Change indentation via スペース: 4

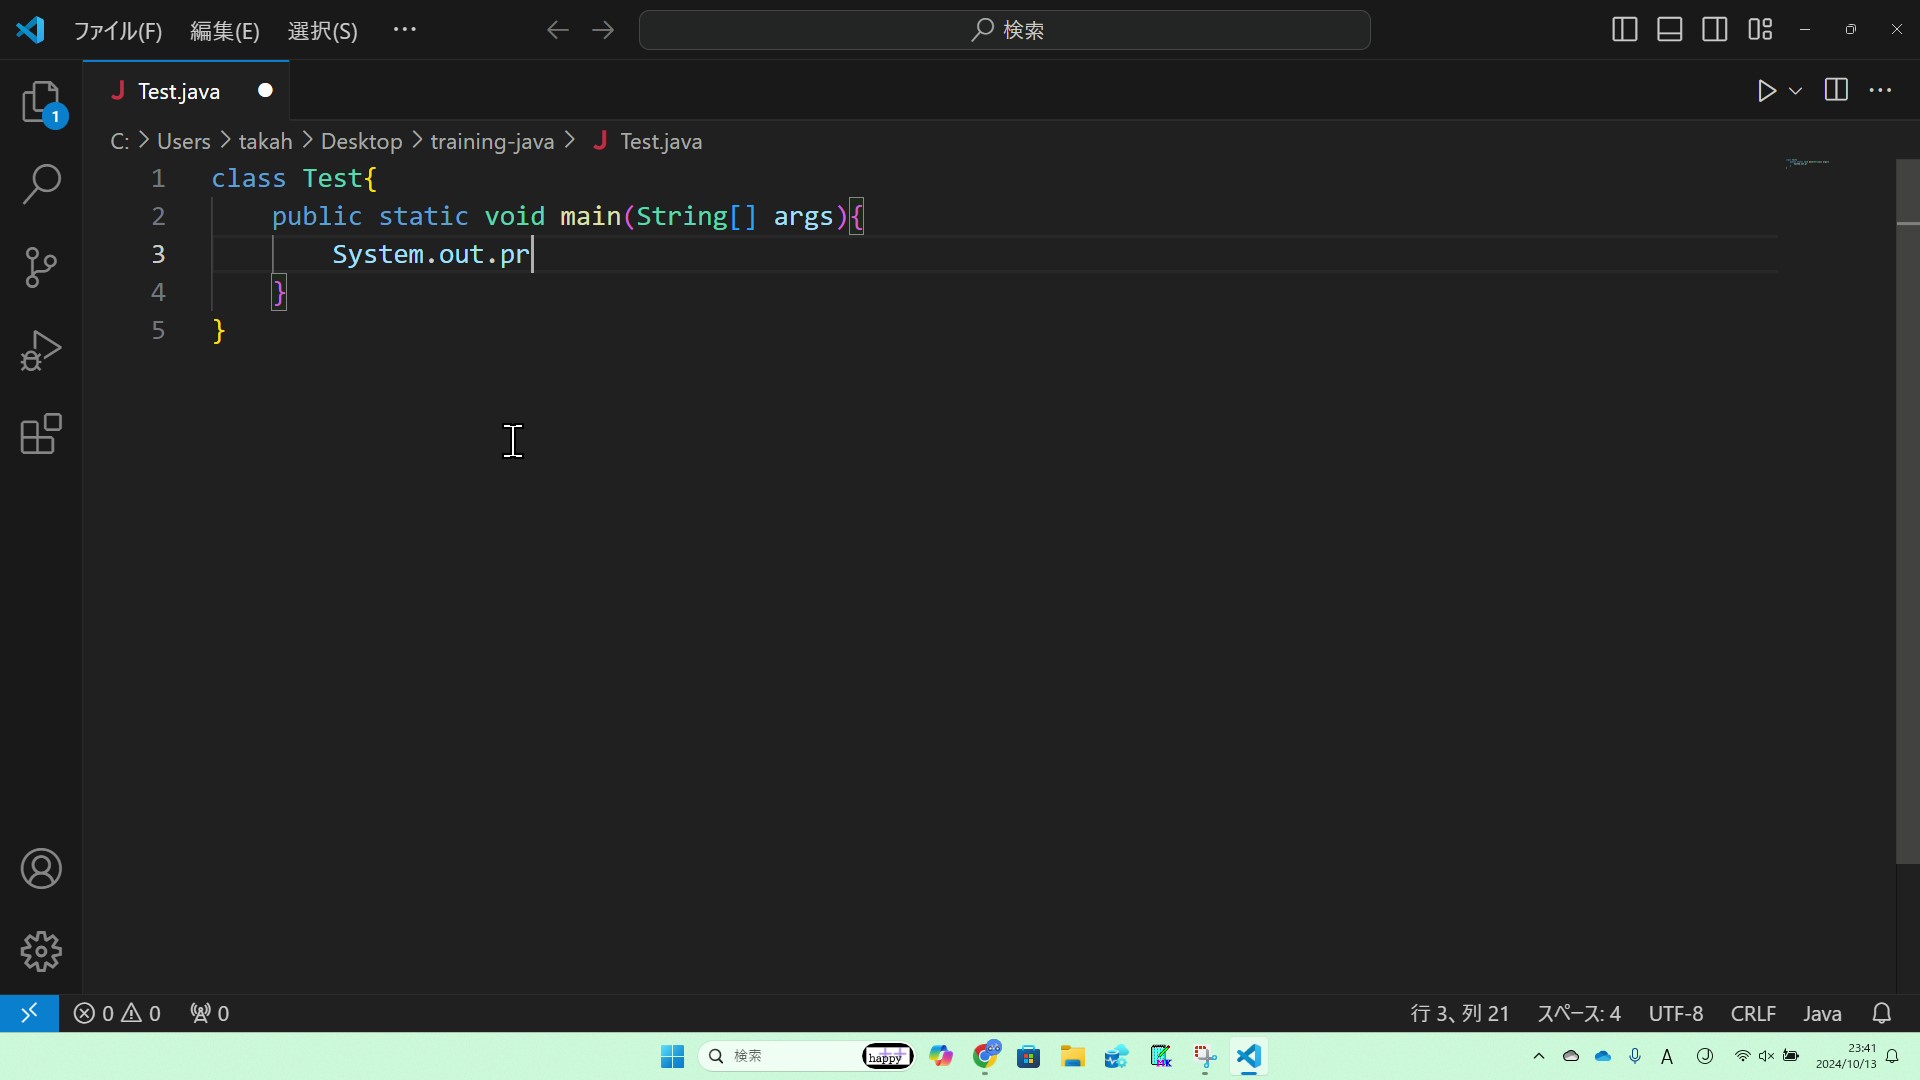(x=1579, y=1014)
